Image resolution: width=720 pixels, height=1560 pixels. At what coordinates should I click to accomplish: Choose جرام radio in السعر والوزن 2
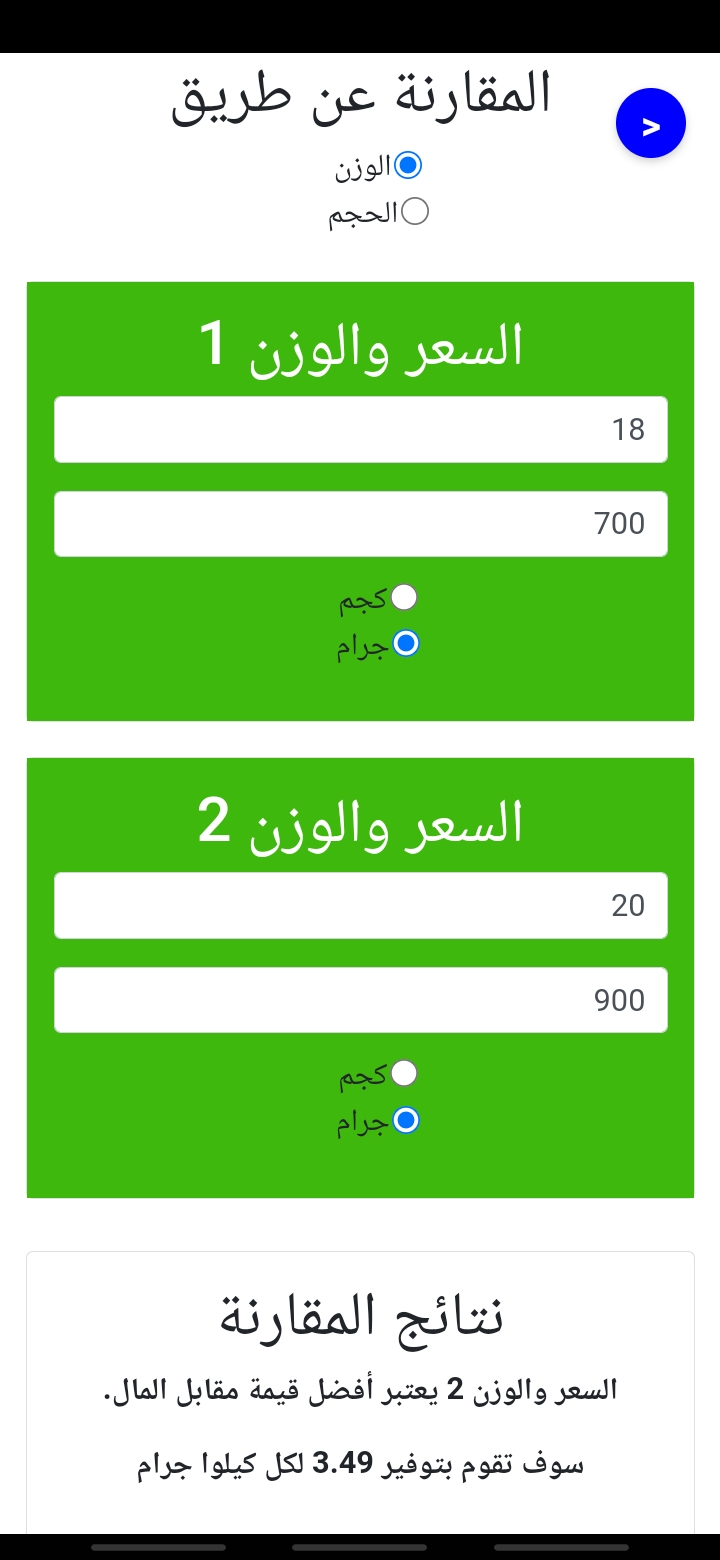point(405,1121)
